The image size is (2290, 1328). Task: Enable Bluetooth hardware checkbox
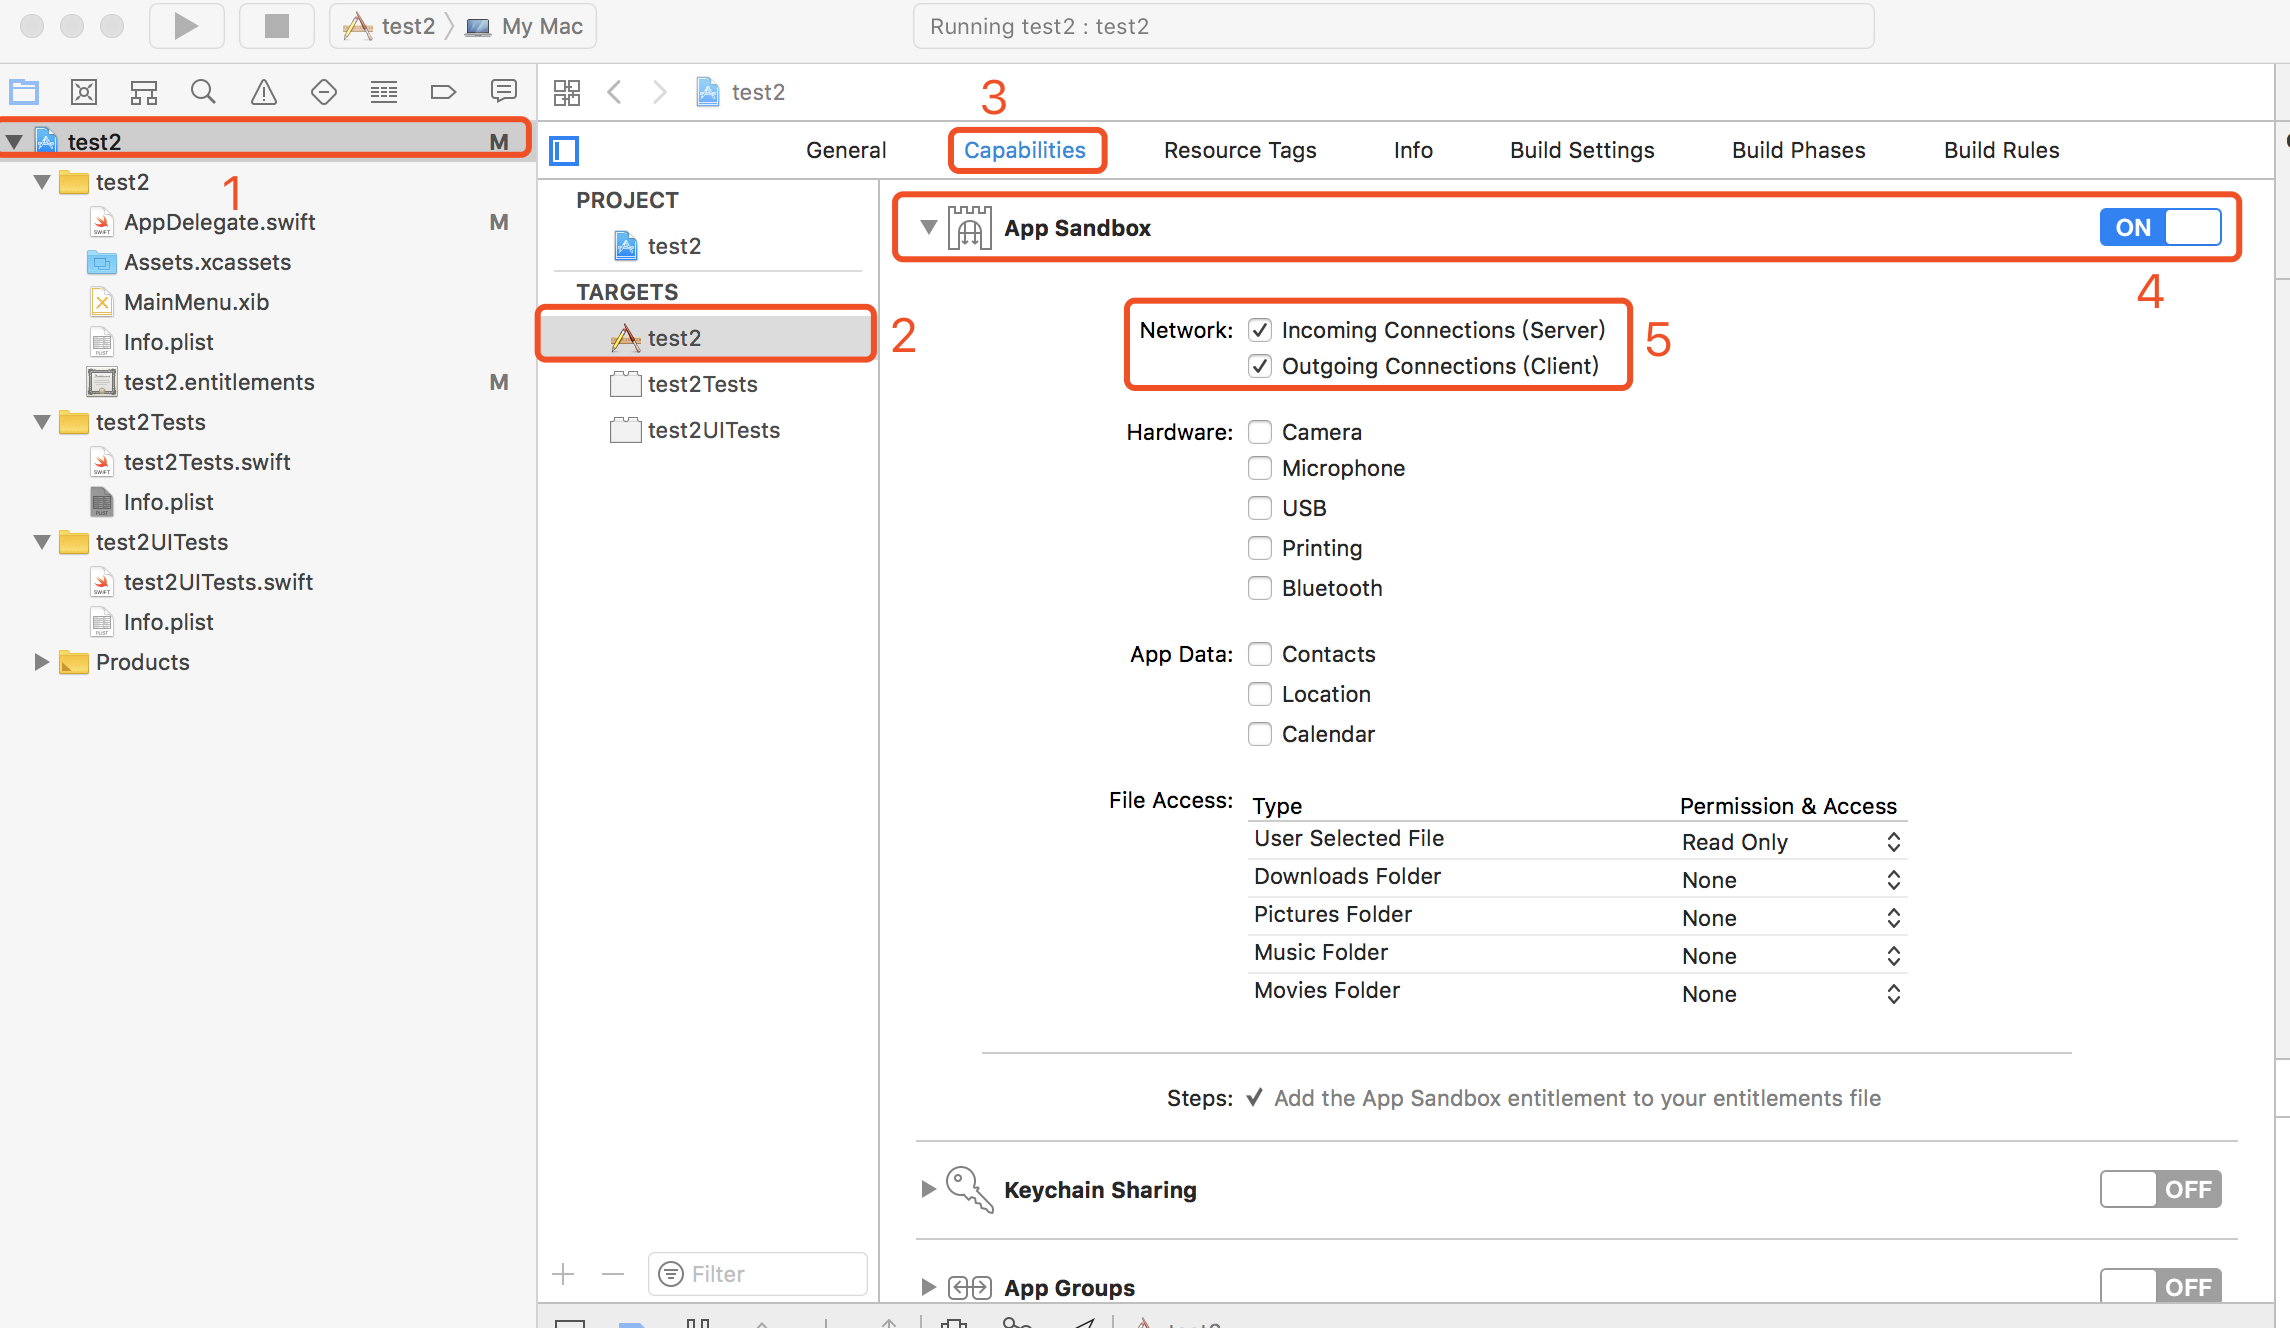point(1260,588)
